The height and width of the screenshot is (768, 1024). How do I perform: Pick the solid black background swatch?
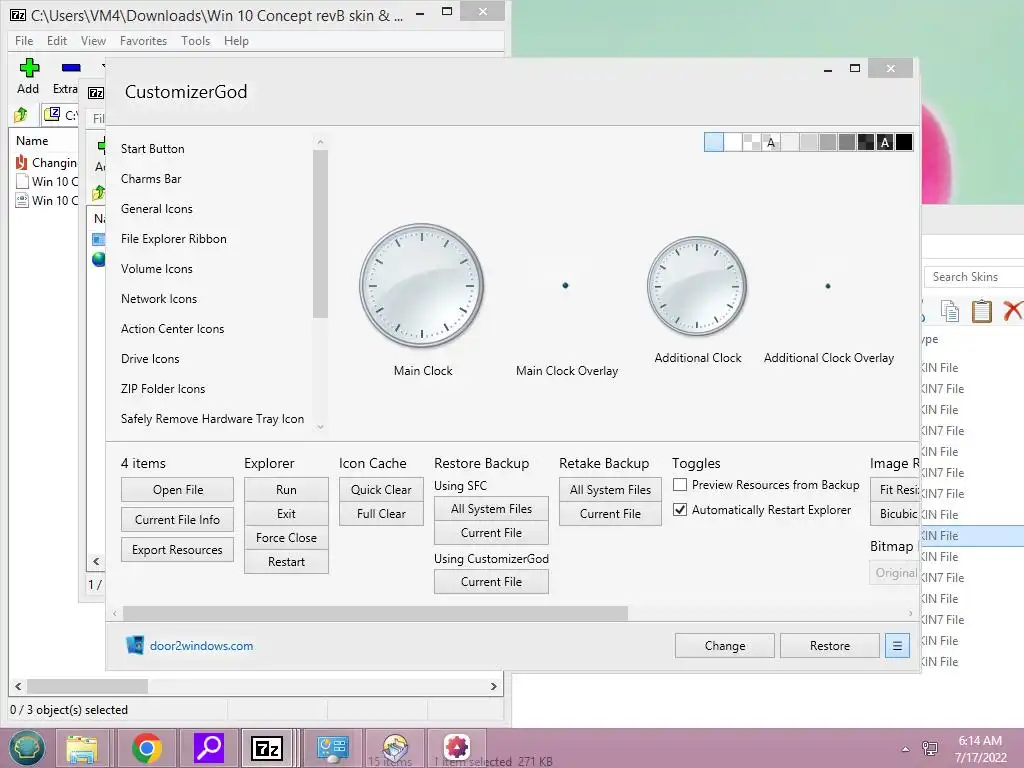(904, 142)
